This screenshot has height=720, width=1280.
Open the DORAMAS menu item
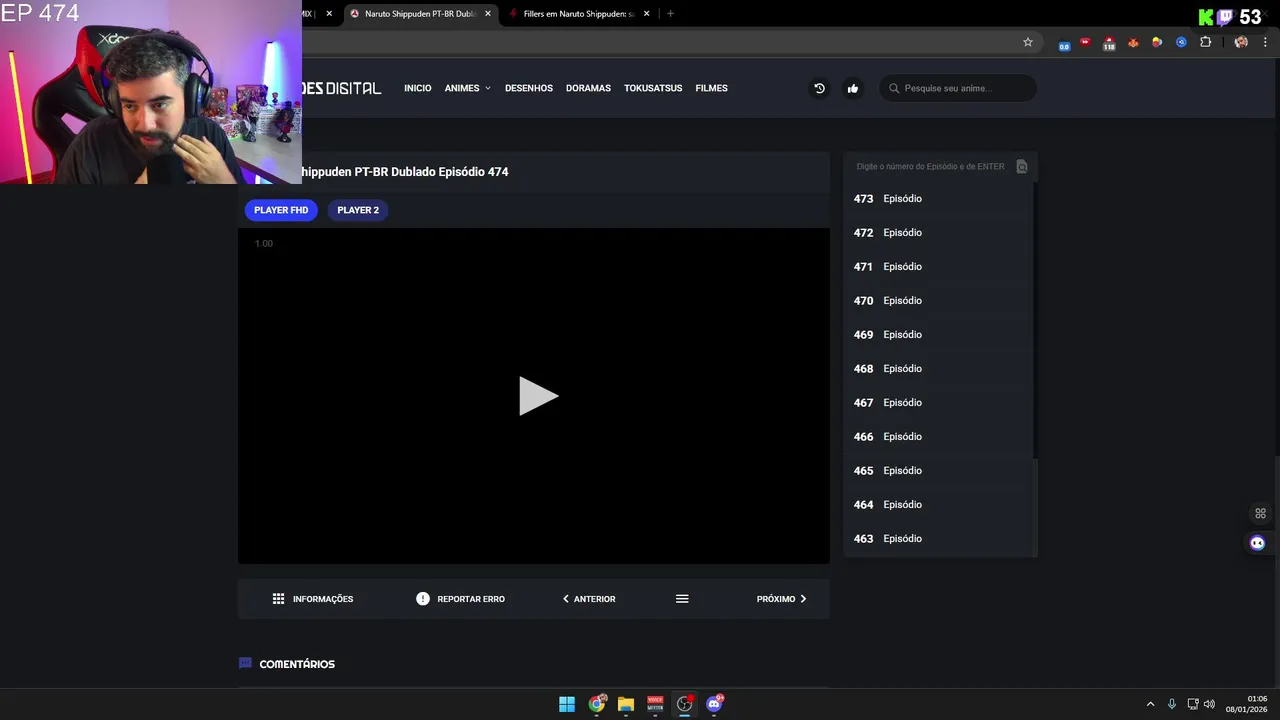588,88
